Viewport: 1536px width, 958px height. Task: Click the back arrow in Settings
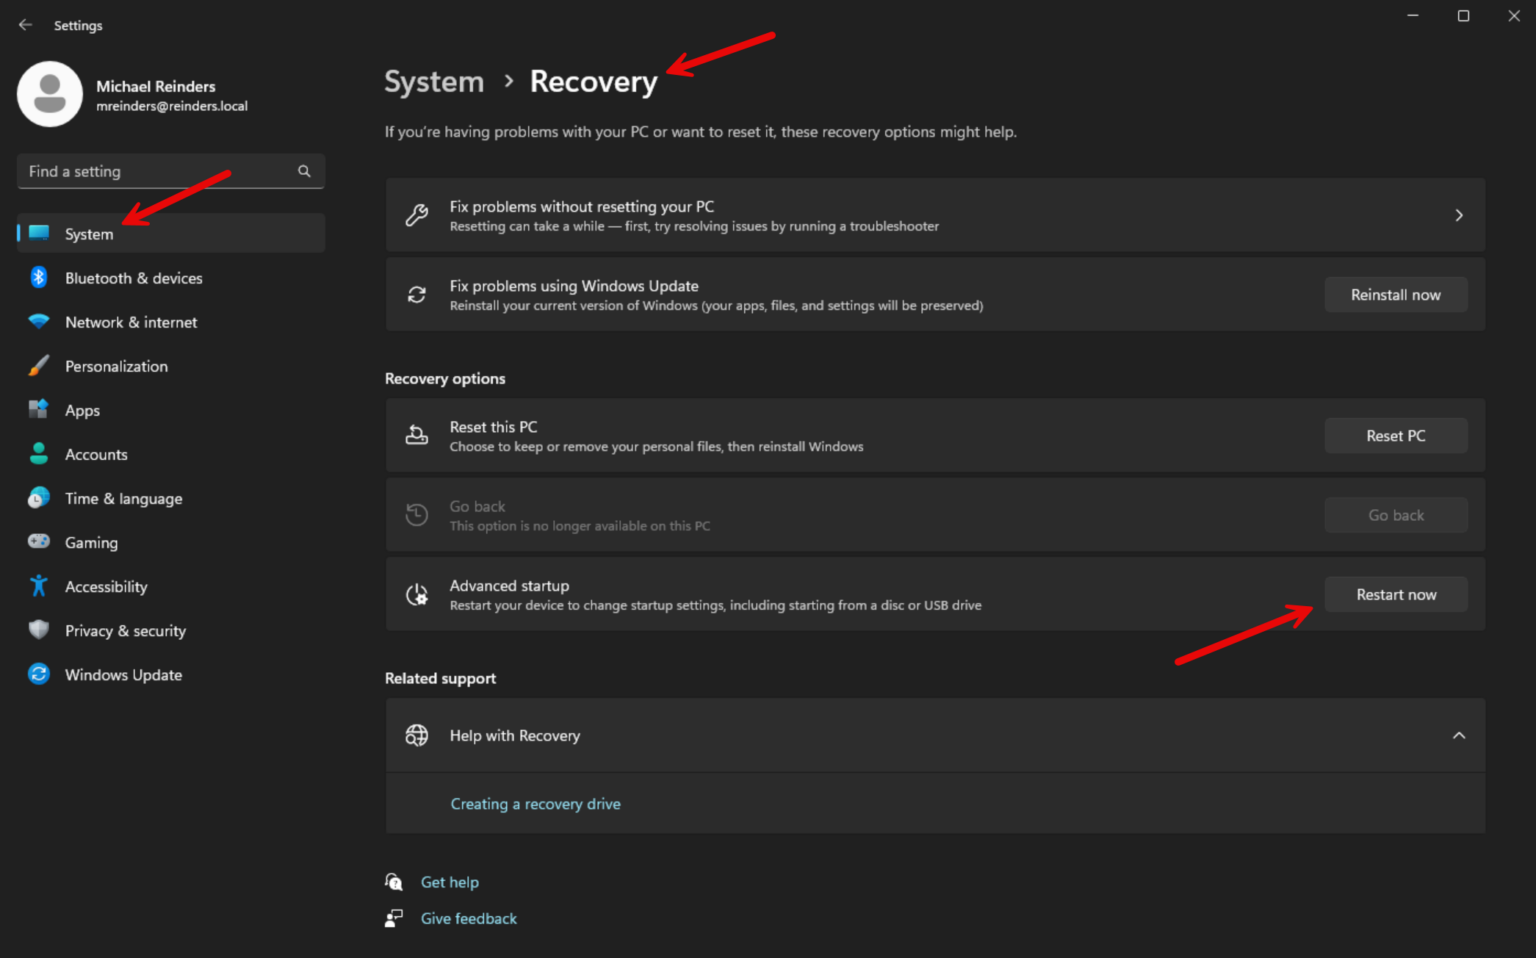[x=25, y=25]
